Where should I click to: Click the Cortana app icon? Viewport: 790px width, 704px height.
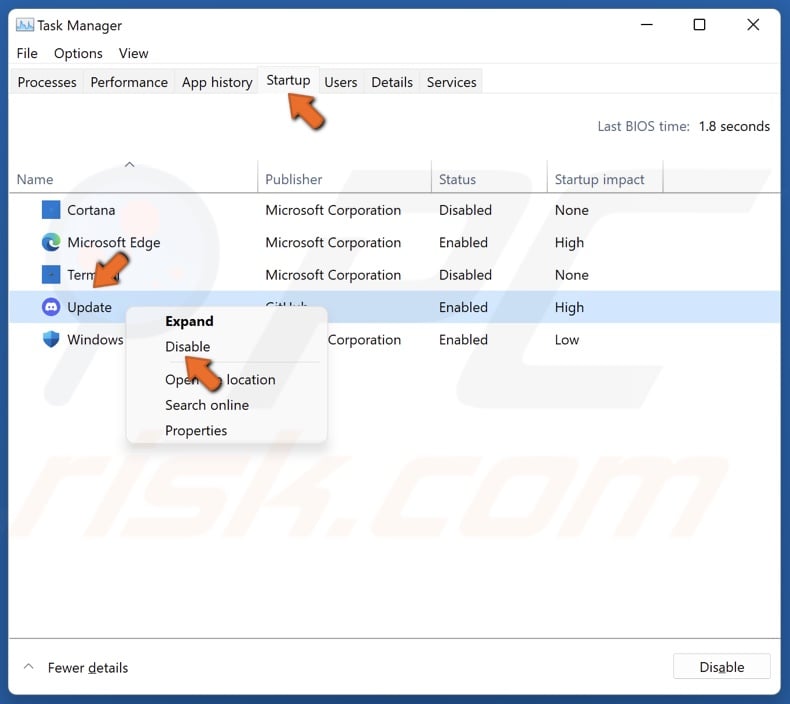click(x=51, y=210)
